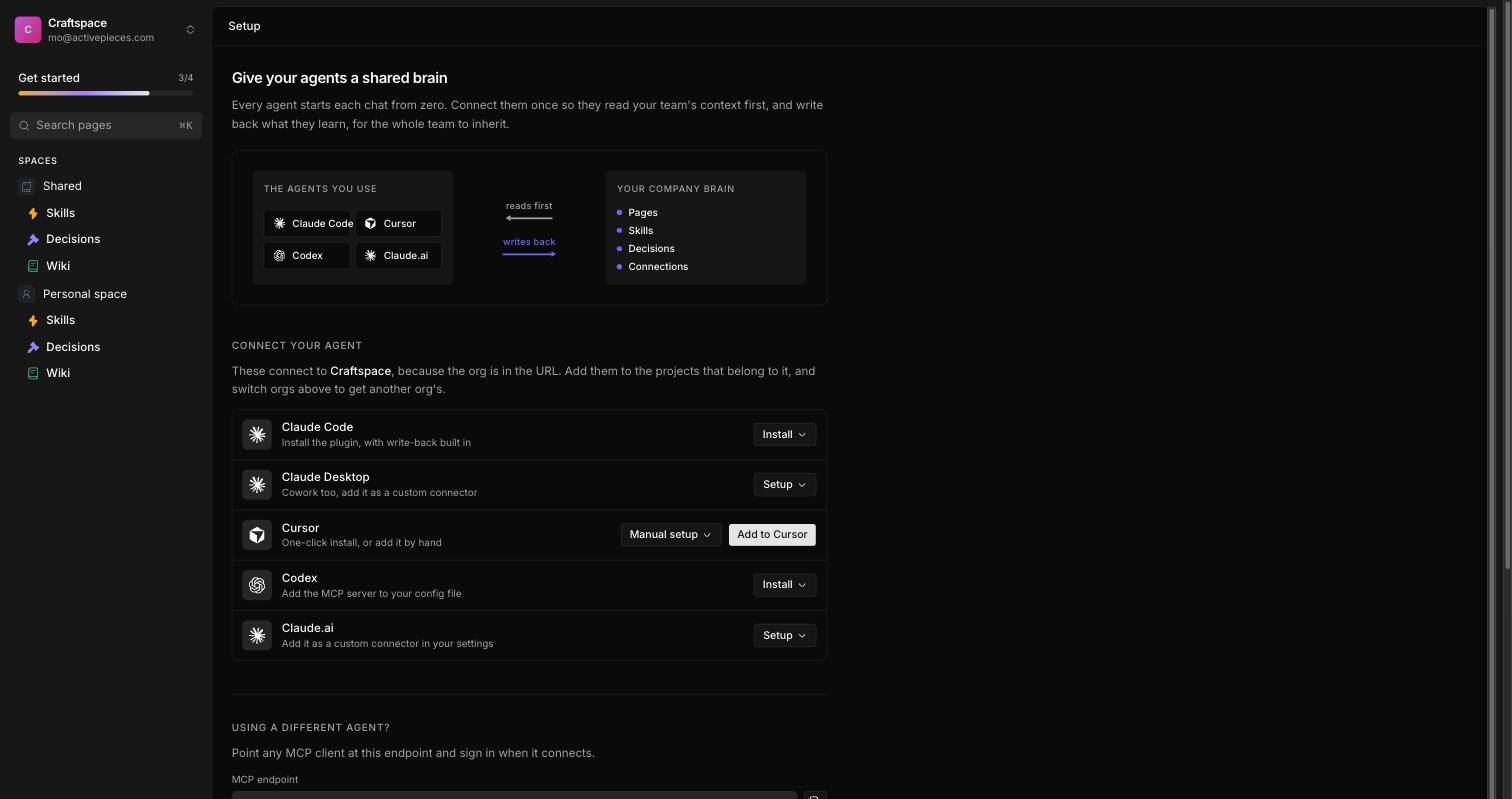This screenshot has width=1512, height=799.
Task: Click the Decisions gavel icon under Shared
Action: pos(33,240)
